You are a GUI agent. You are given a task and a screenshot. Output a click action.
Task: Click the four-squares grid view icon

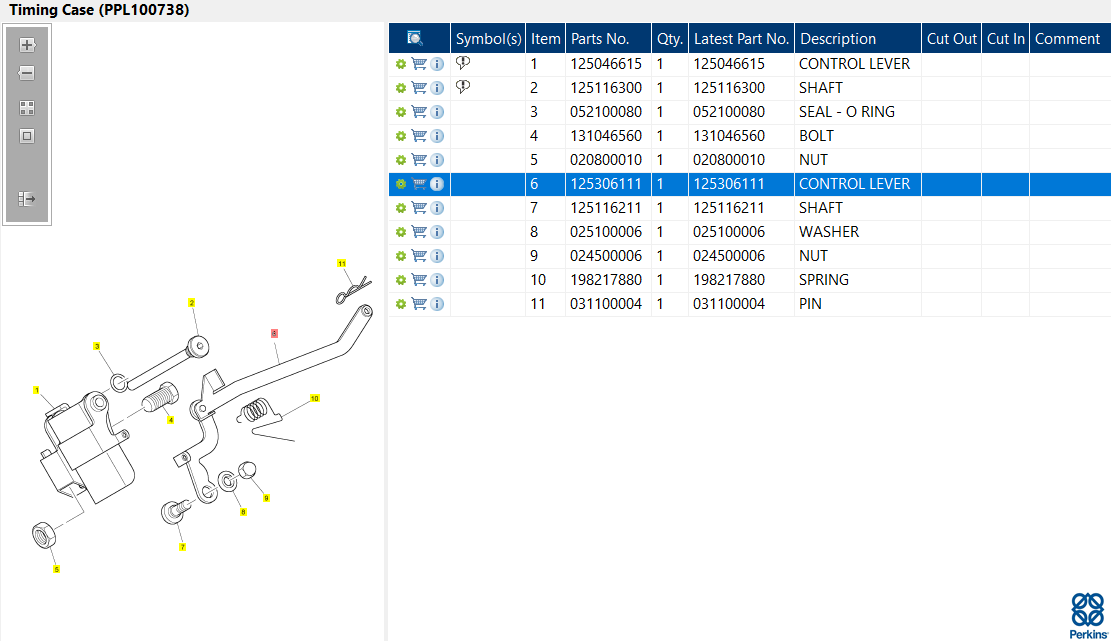point(27,108)
